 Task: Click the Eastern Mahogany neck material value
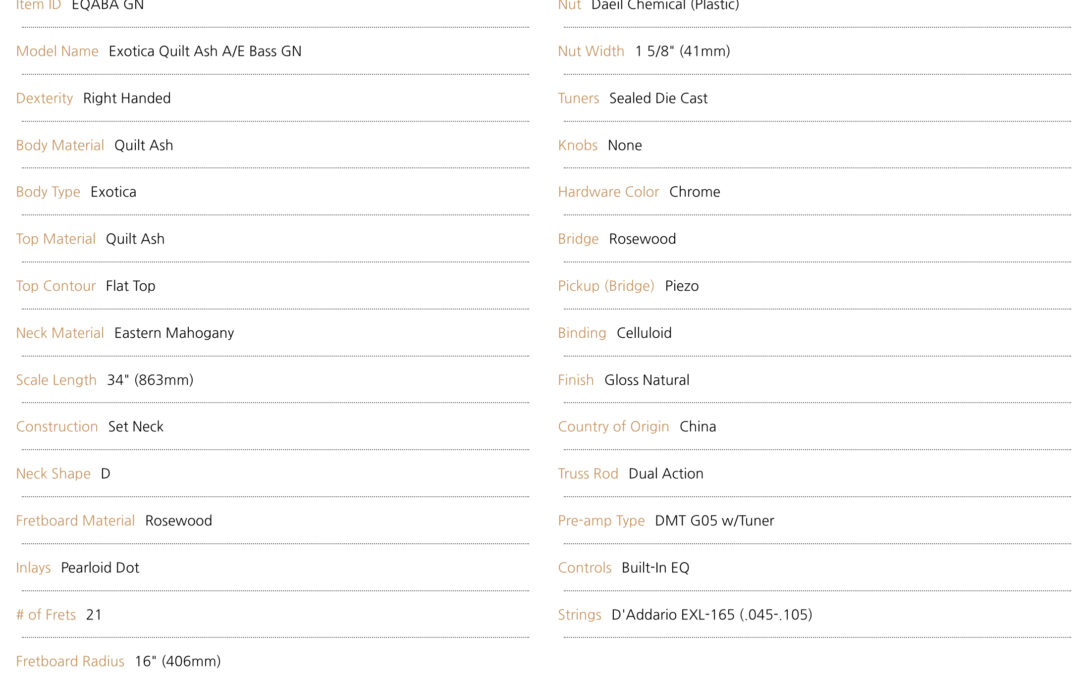click(x=174, y=333)
